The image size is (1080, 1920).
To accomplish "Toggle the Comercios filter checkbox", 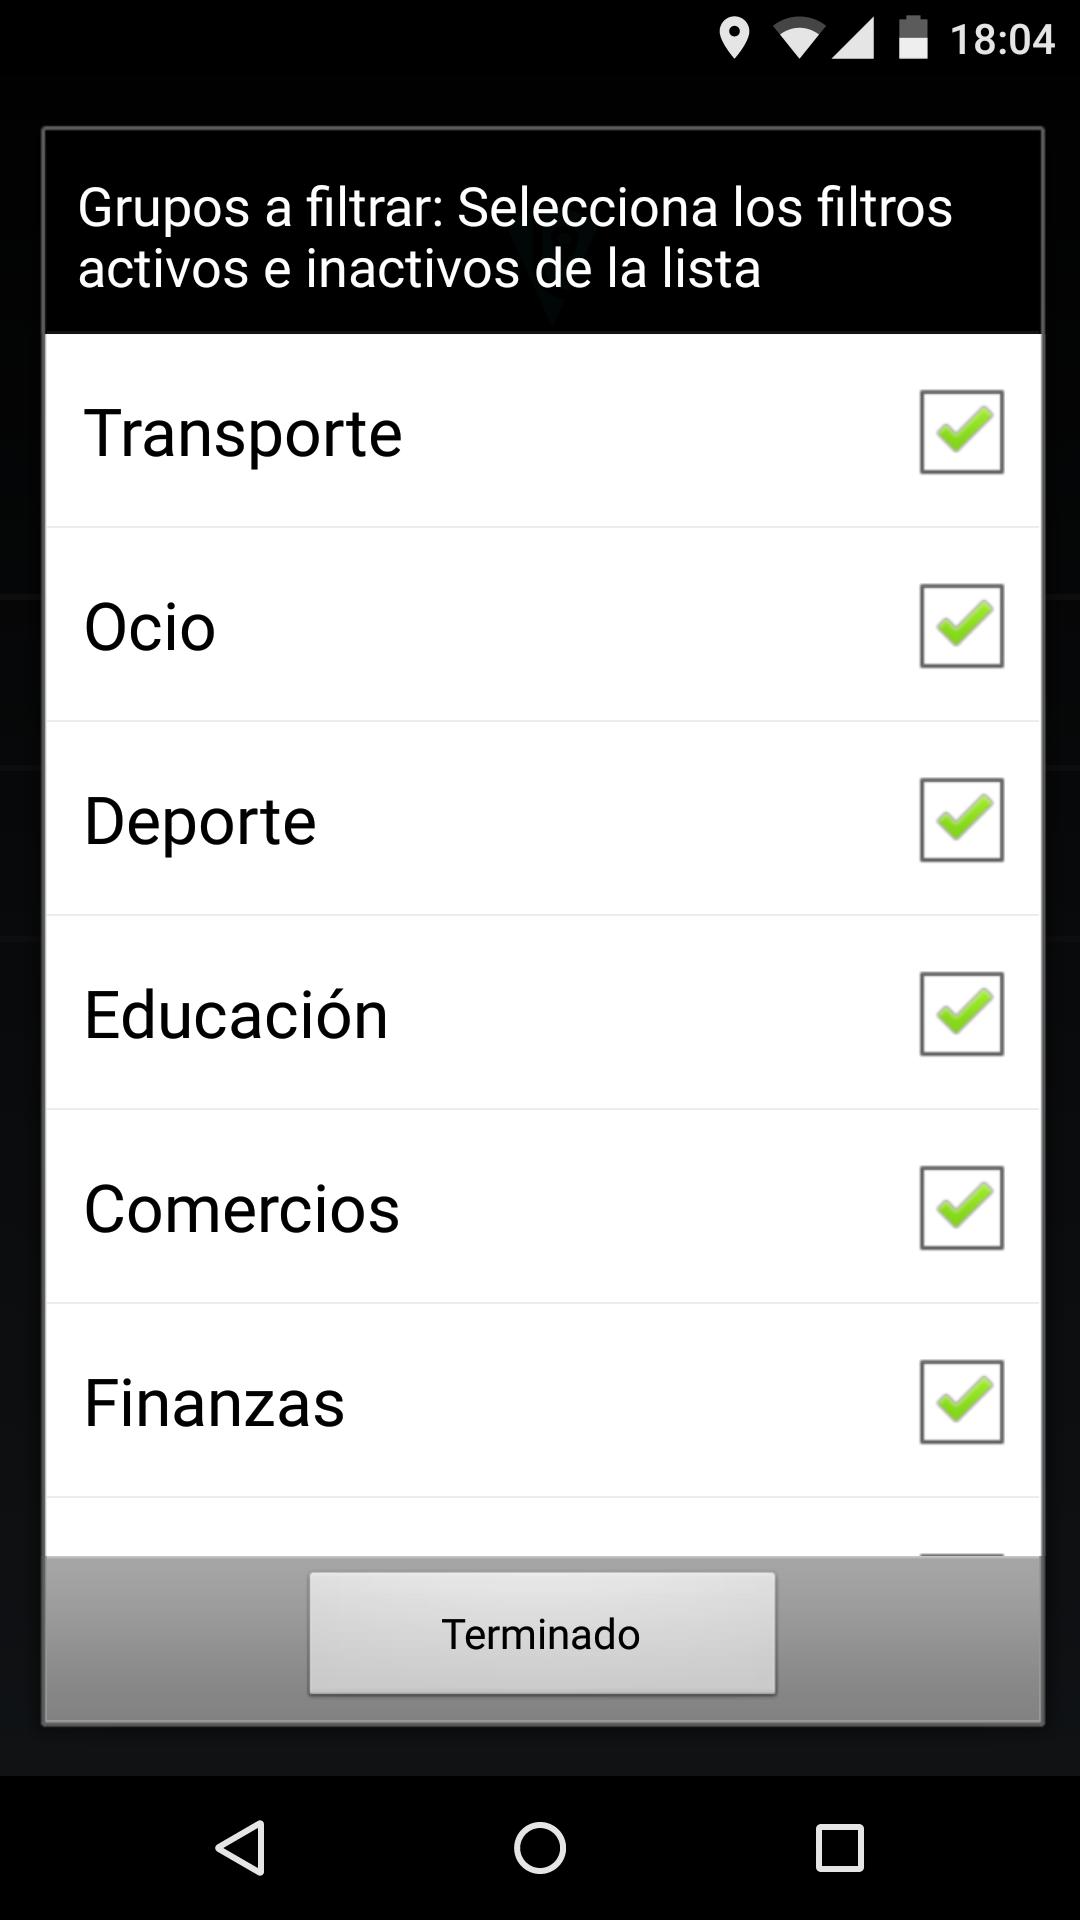I will (961, 1208).
